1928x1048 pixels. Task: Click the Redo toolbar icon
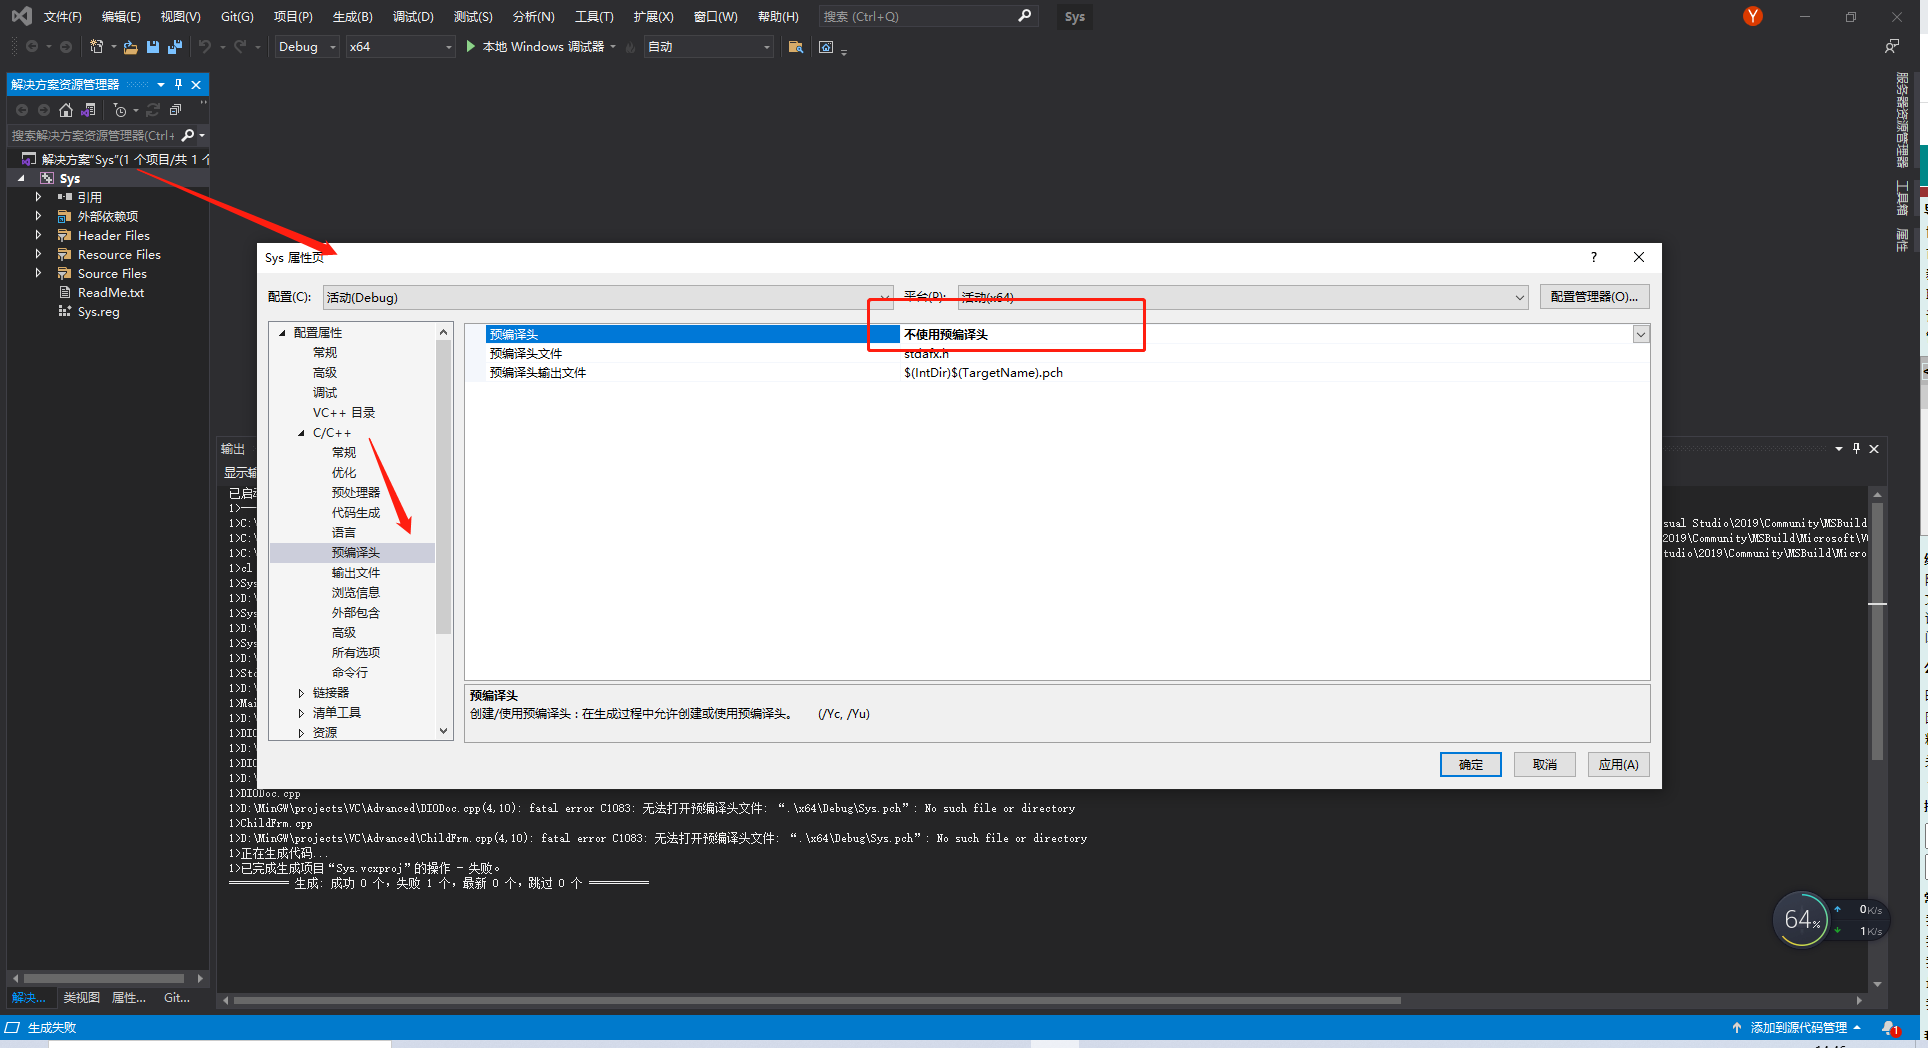click(x=238, y=46)
